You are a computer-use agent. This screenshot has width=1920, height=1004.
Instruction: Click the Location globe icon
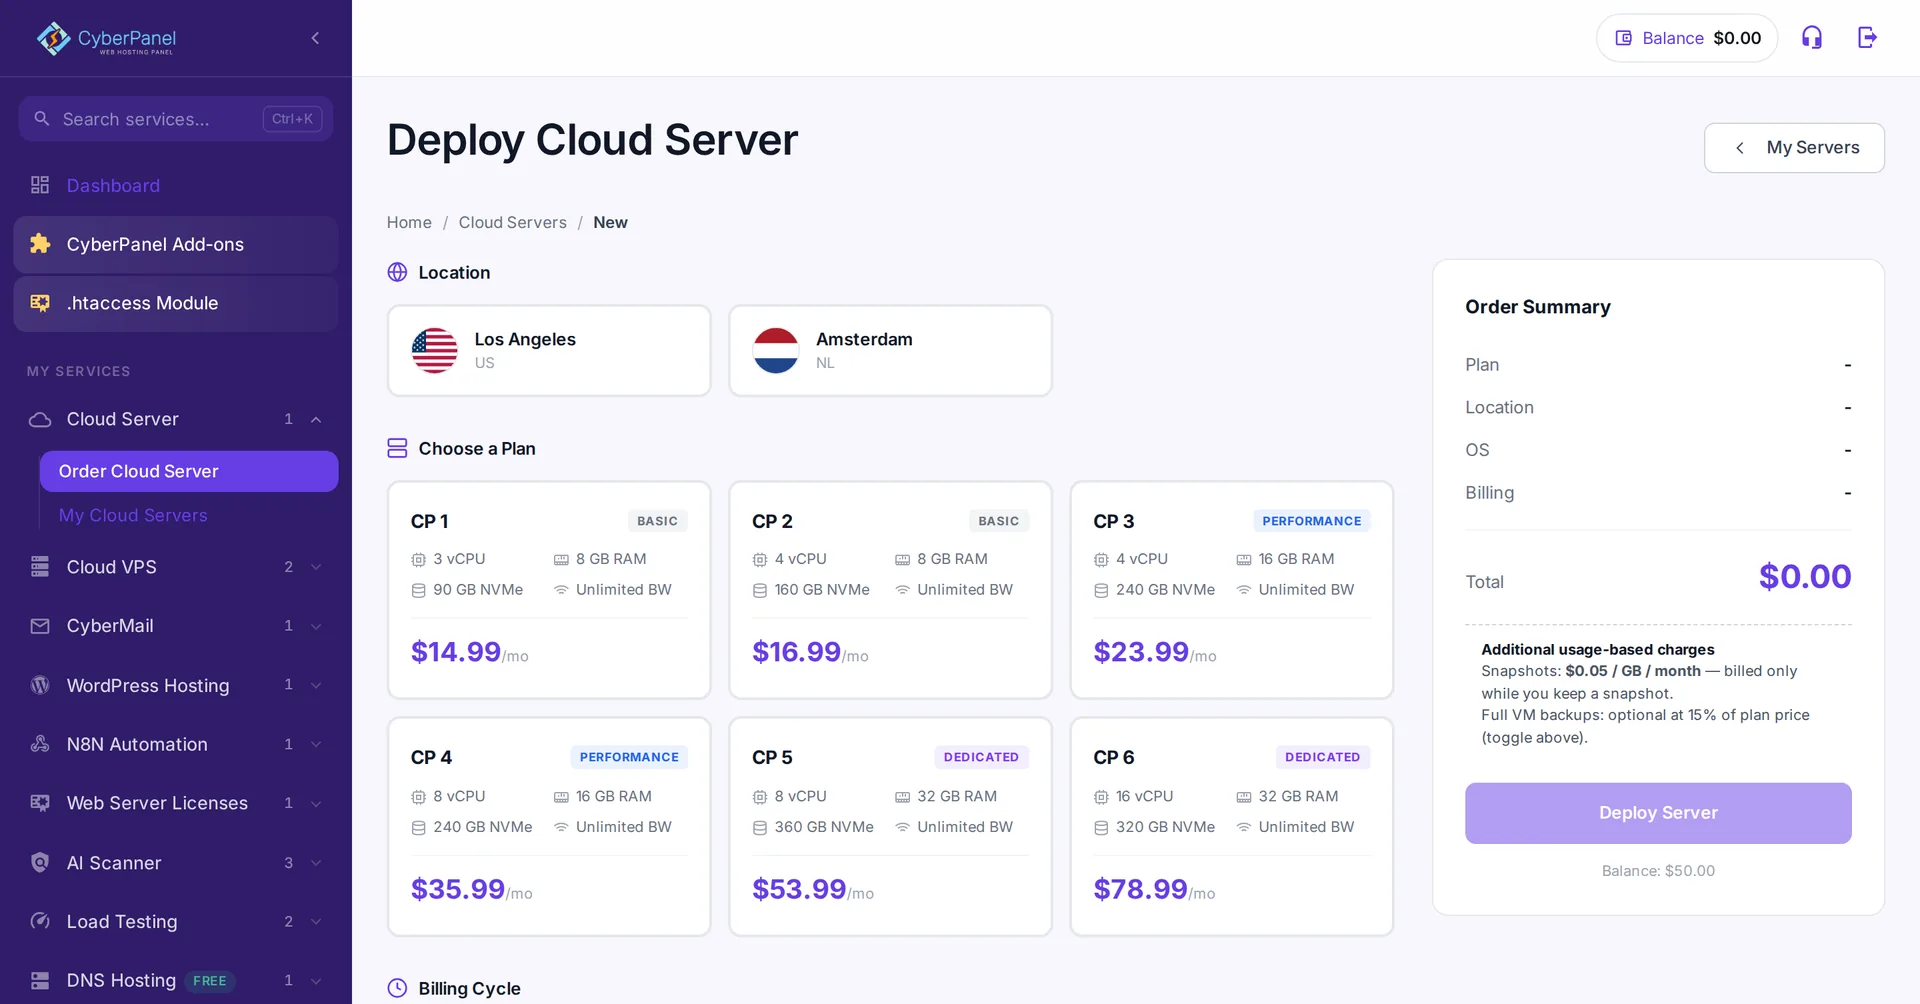[x=397, y=272]
